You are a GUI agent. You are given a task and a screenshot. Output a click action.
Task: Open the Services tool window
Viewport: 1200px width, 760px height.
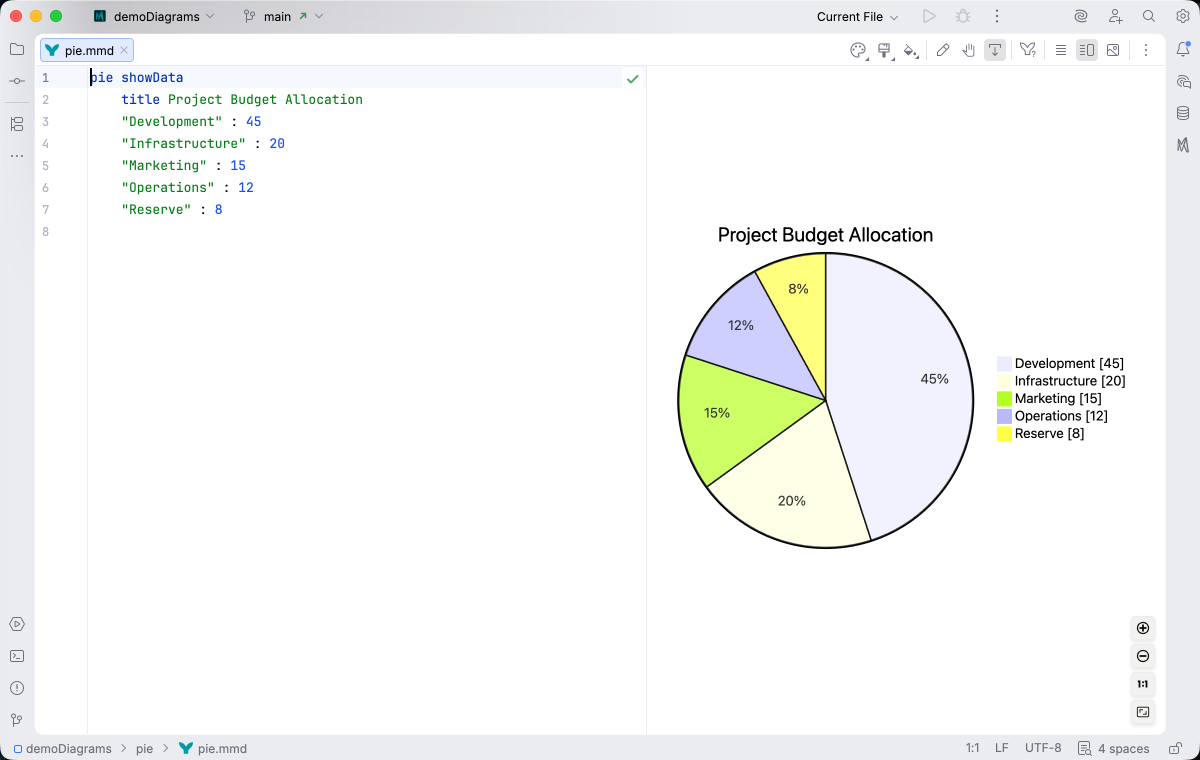tap(17, 624)
